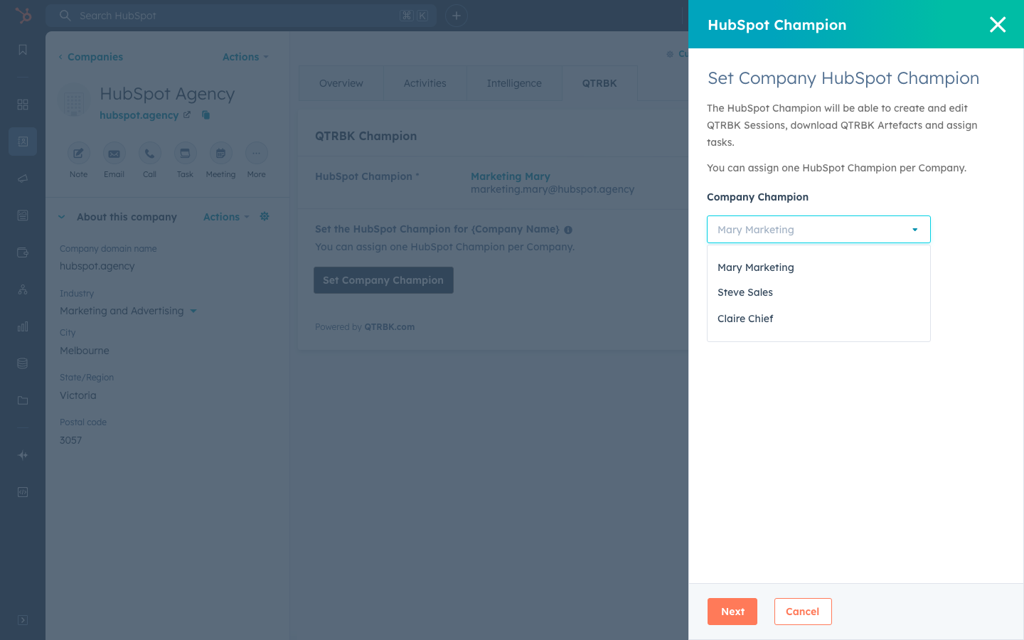This screenshot has height=640, width=1024.
Task: Switch to the QTRBK tab
Action: tap(600, 83)
